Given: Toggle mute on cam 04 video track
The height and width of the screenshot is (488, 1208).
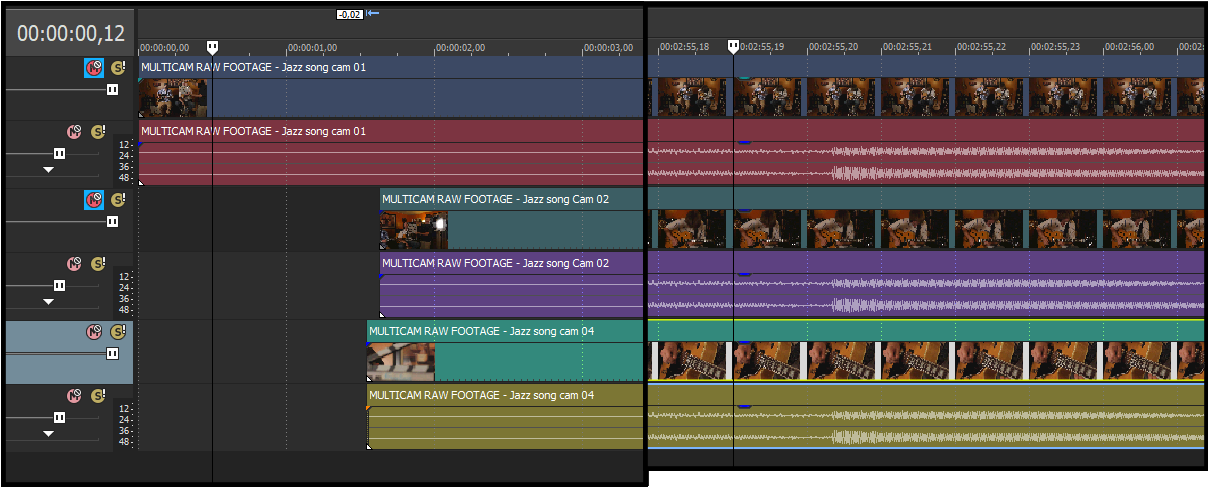Looking at the screenshot, I should 93,332.
